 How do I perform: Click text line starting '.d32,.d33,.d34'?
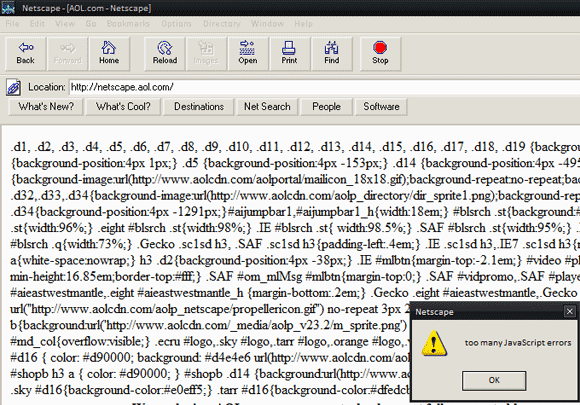click(295, 196)
